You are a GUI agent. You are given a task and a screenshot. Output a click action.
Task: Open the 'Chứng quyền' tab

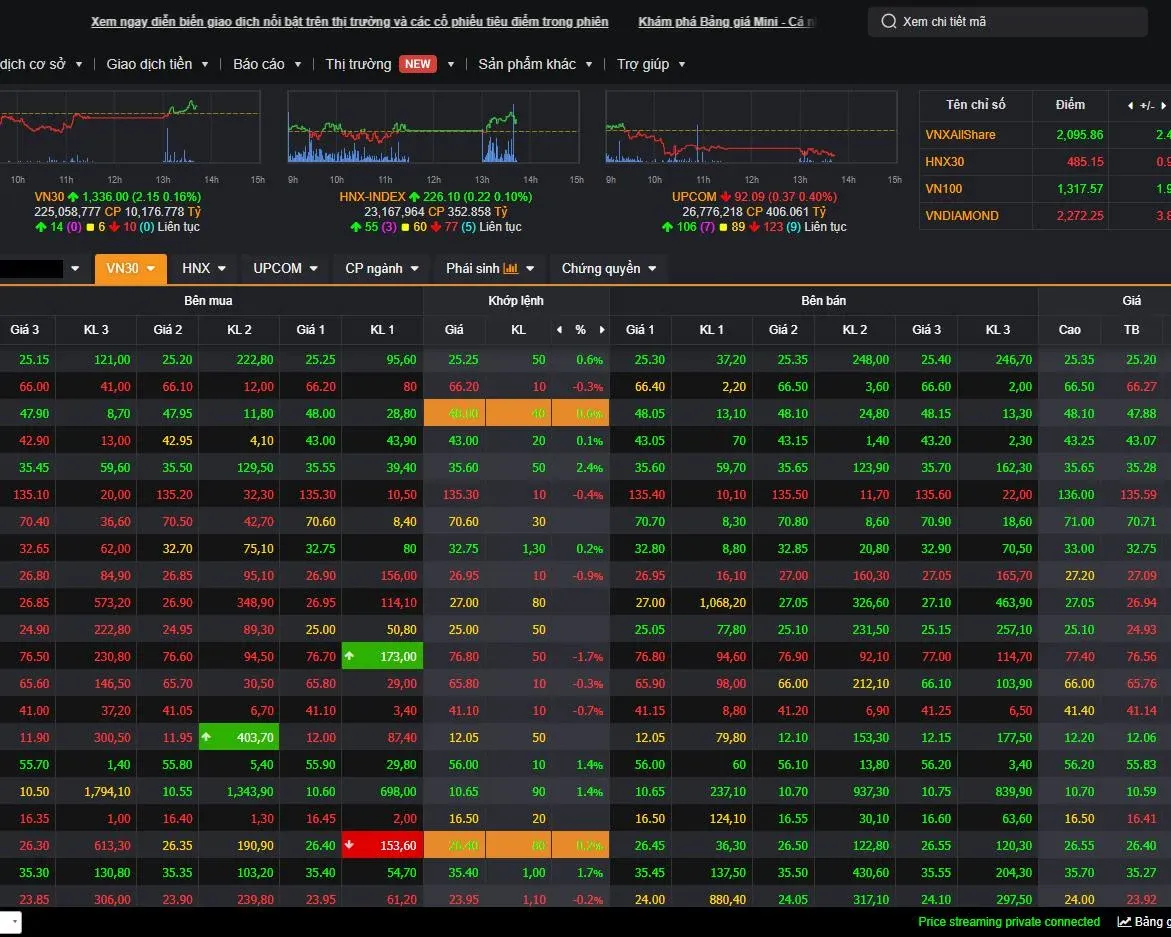[609, 269]
